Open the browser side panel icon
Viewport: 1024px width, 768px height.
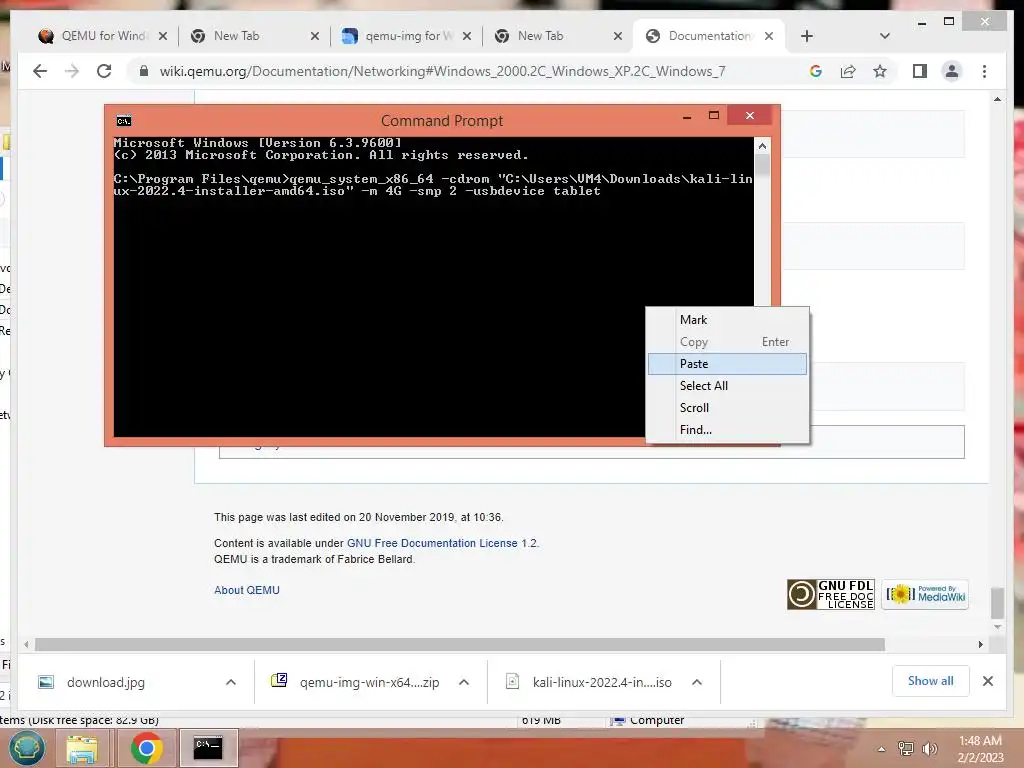click(920, 71)
